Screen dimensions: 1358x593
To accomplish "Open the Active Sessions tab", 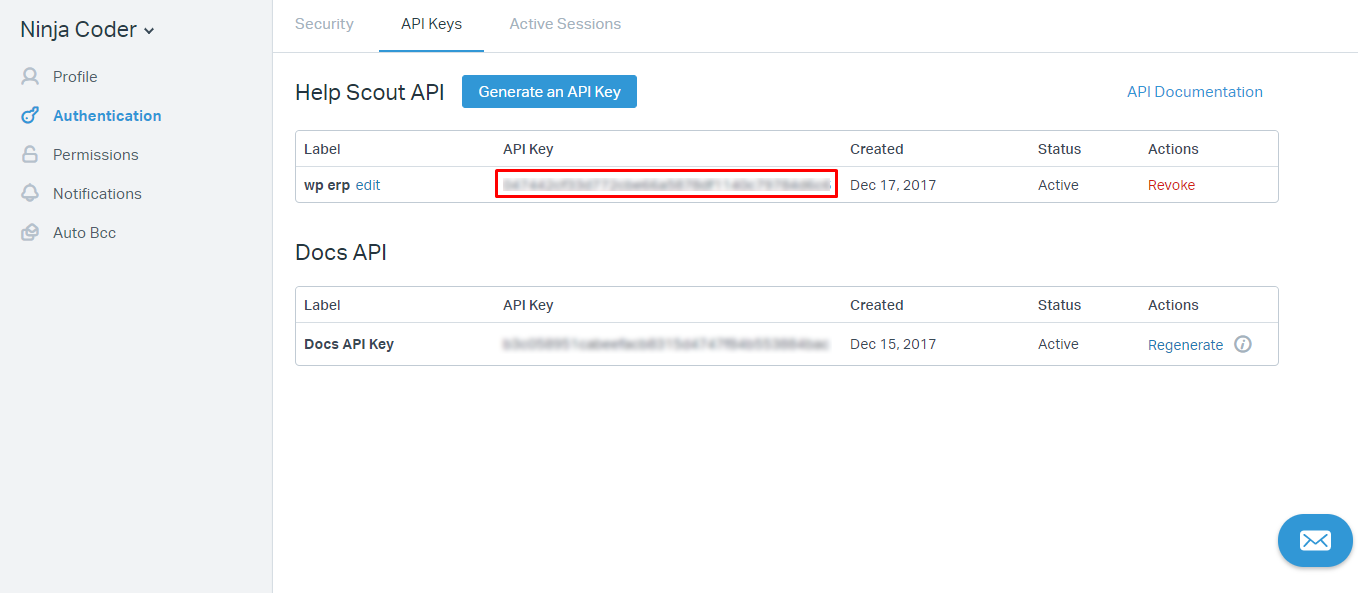I will click(x=565, y=24).
